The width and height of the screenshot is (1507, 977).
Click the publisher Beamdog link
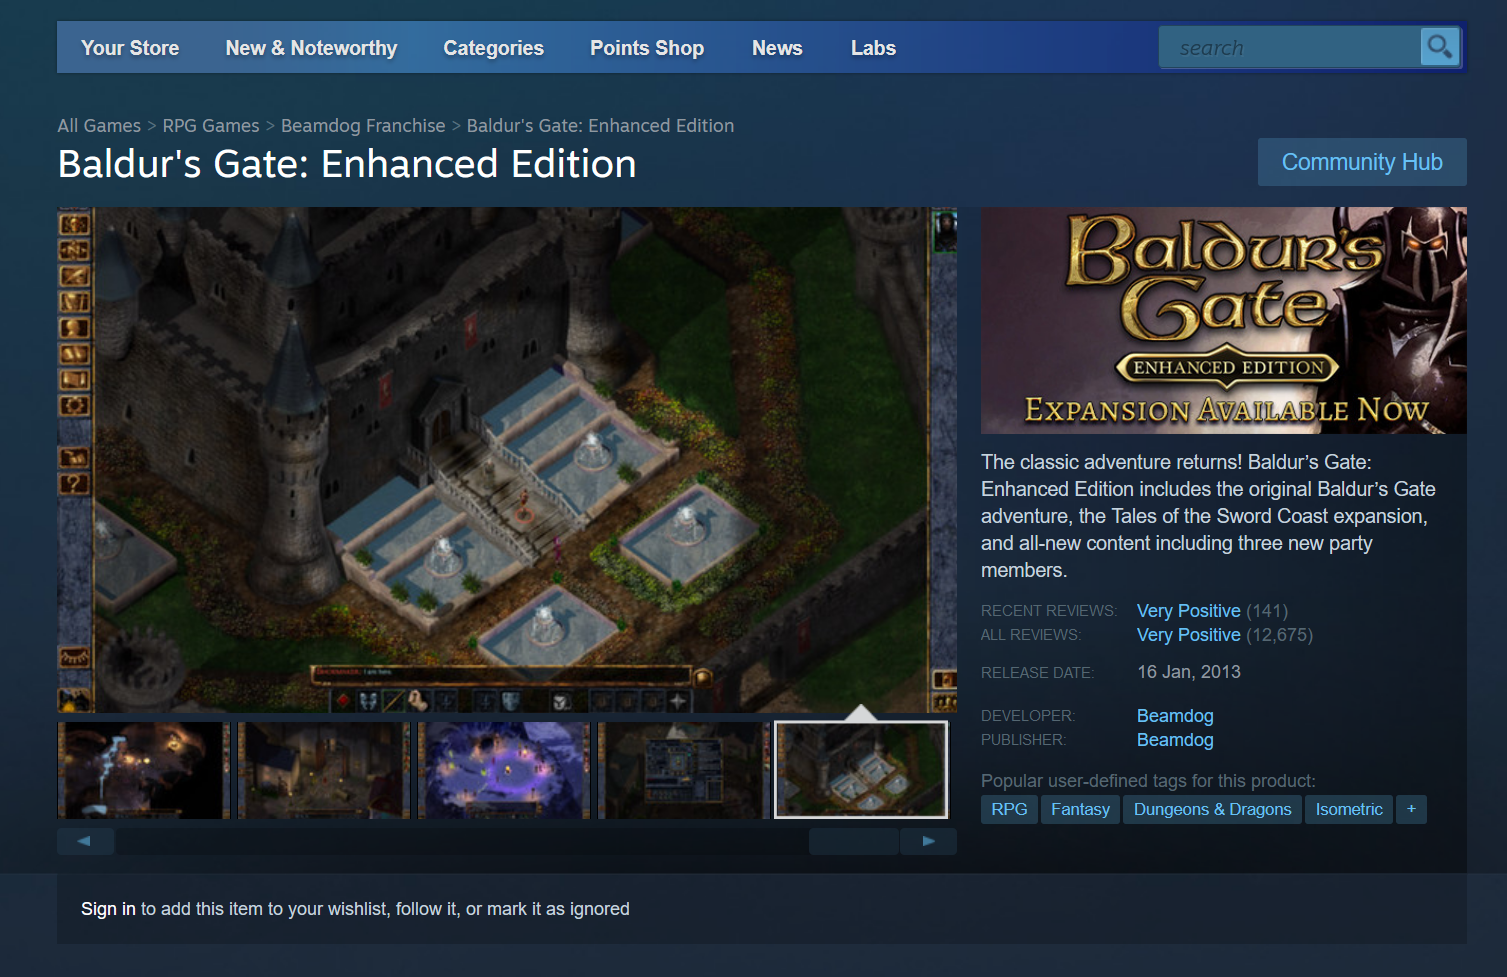(x=1175, y=740)
